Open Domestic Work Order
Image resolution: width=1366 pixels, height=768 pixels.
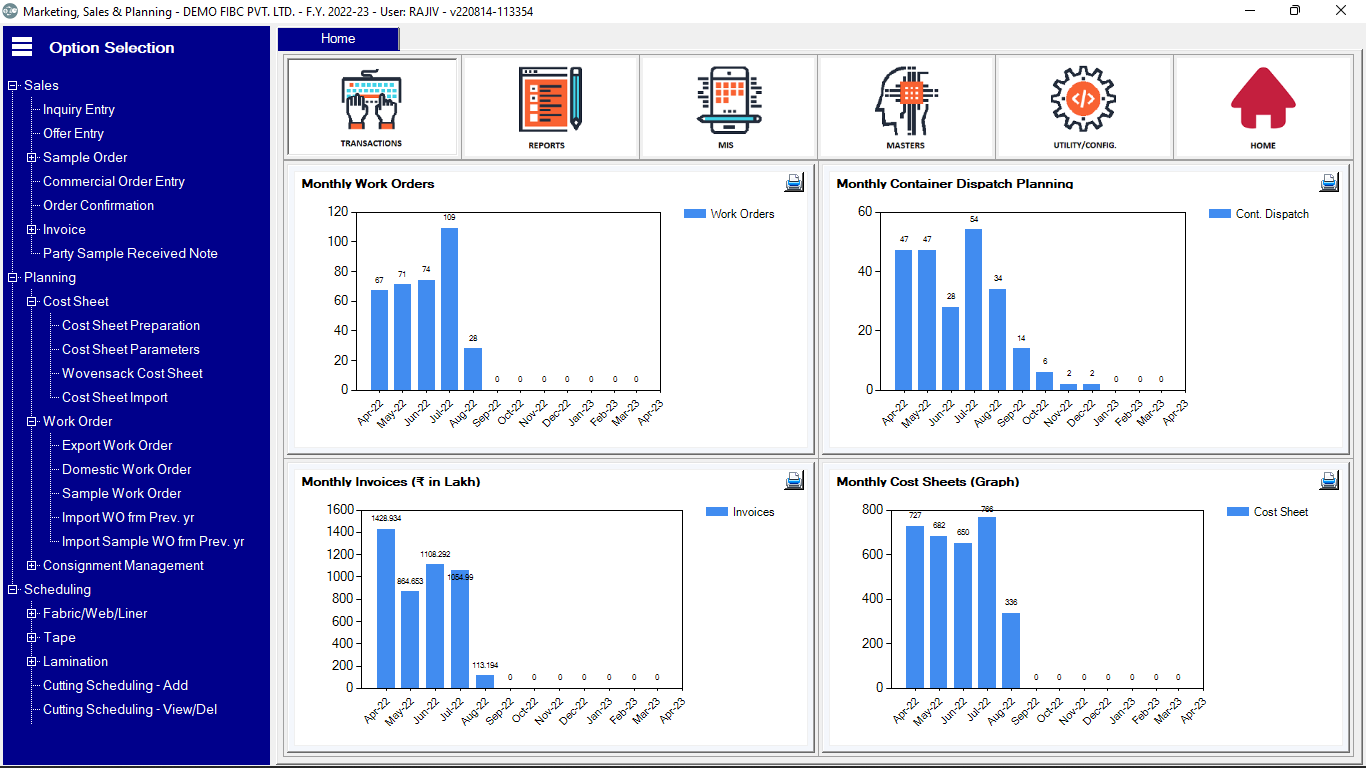click(x=127, y=470)
